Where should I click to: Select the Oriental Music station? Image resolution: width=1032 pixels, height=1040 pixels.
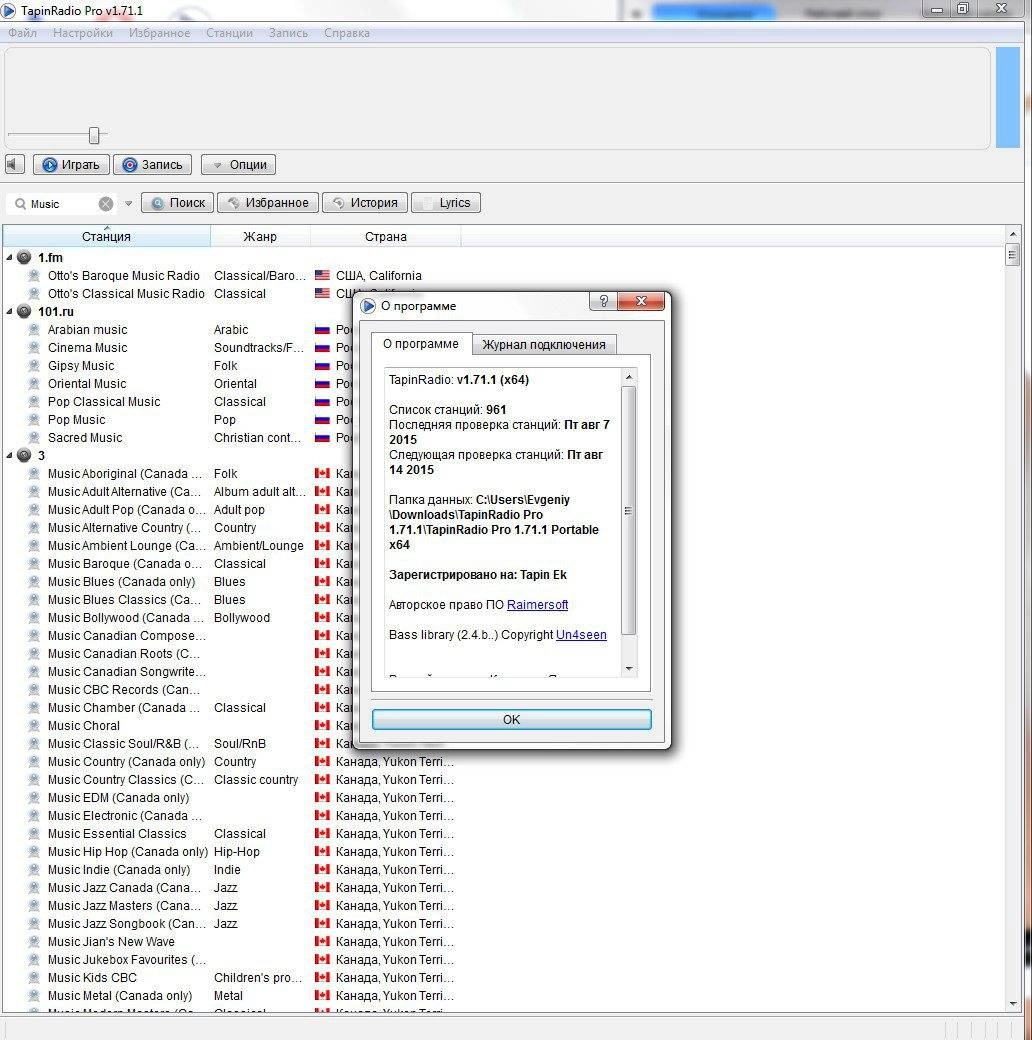point(87,383)
